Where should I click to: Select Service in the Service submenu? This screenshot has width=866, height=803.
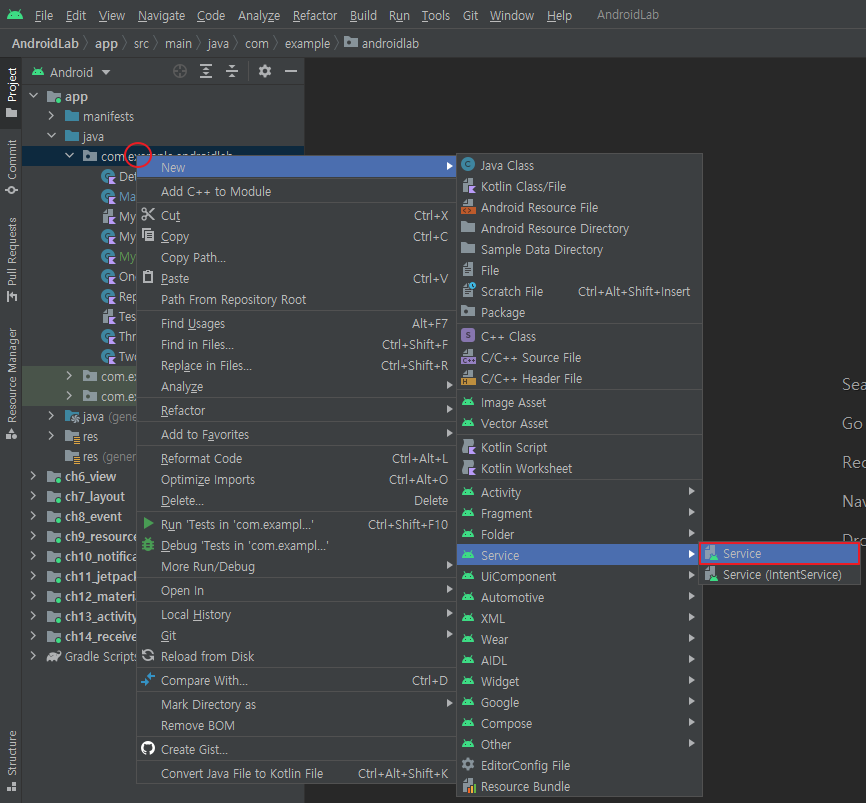[779, 553]
